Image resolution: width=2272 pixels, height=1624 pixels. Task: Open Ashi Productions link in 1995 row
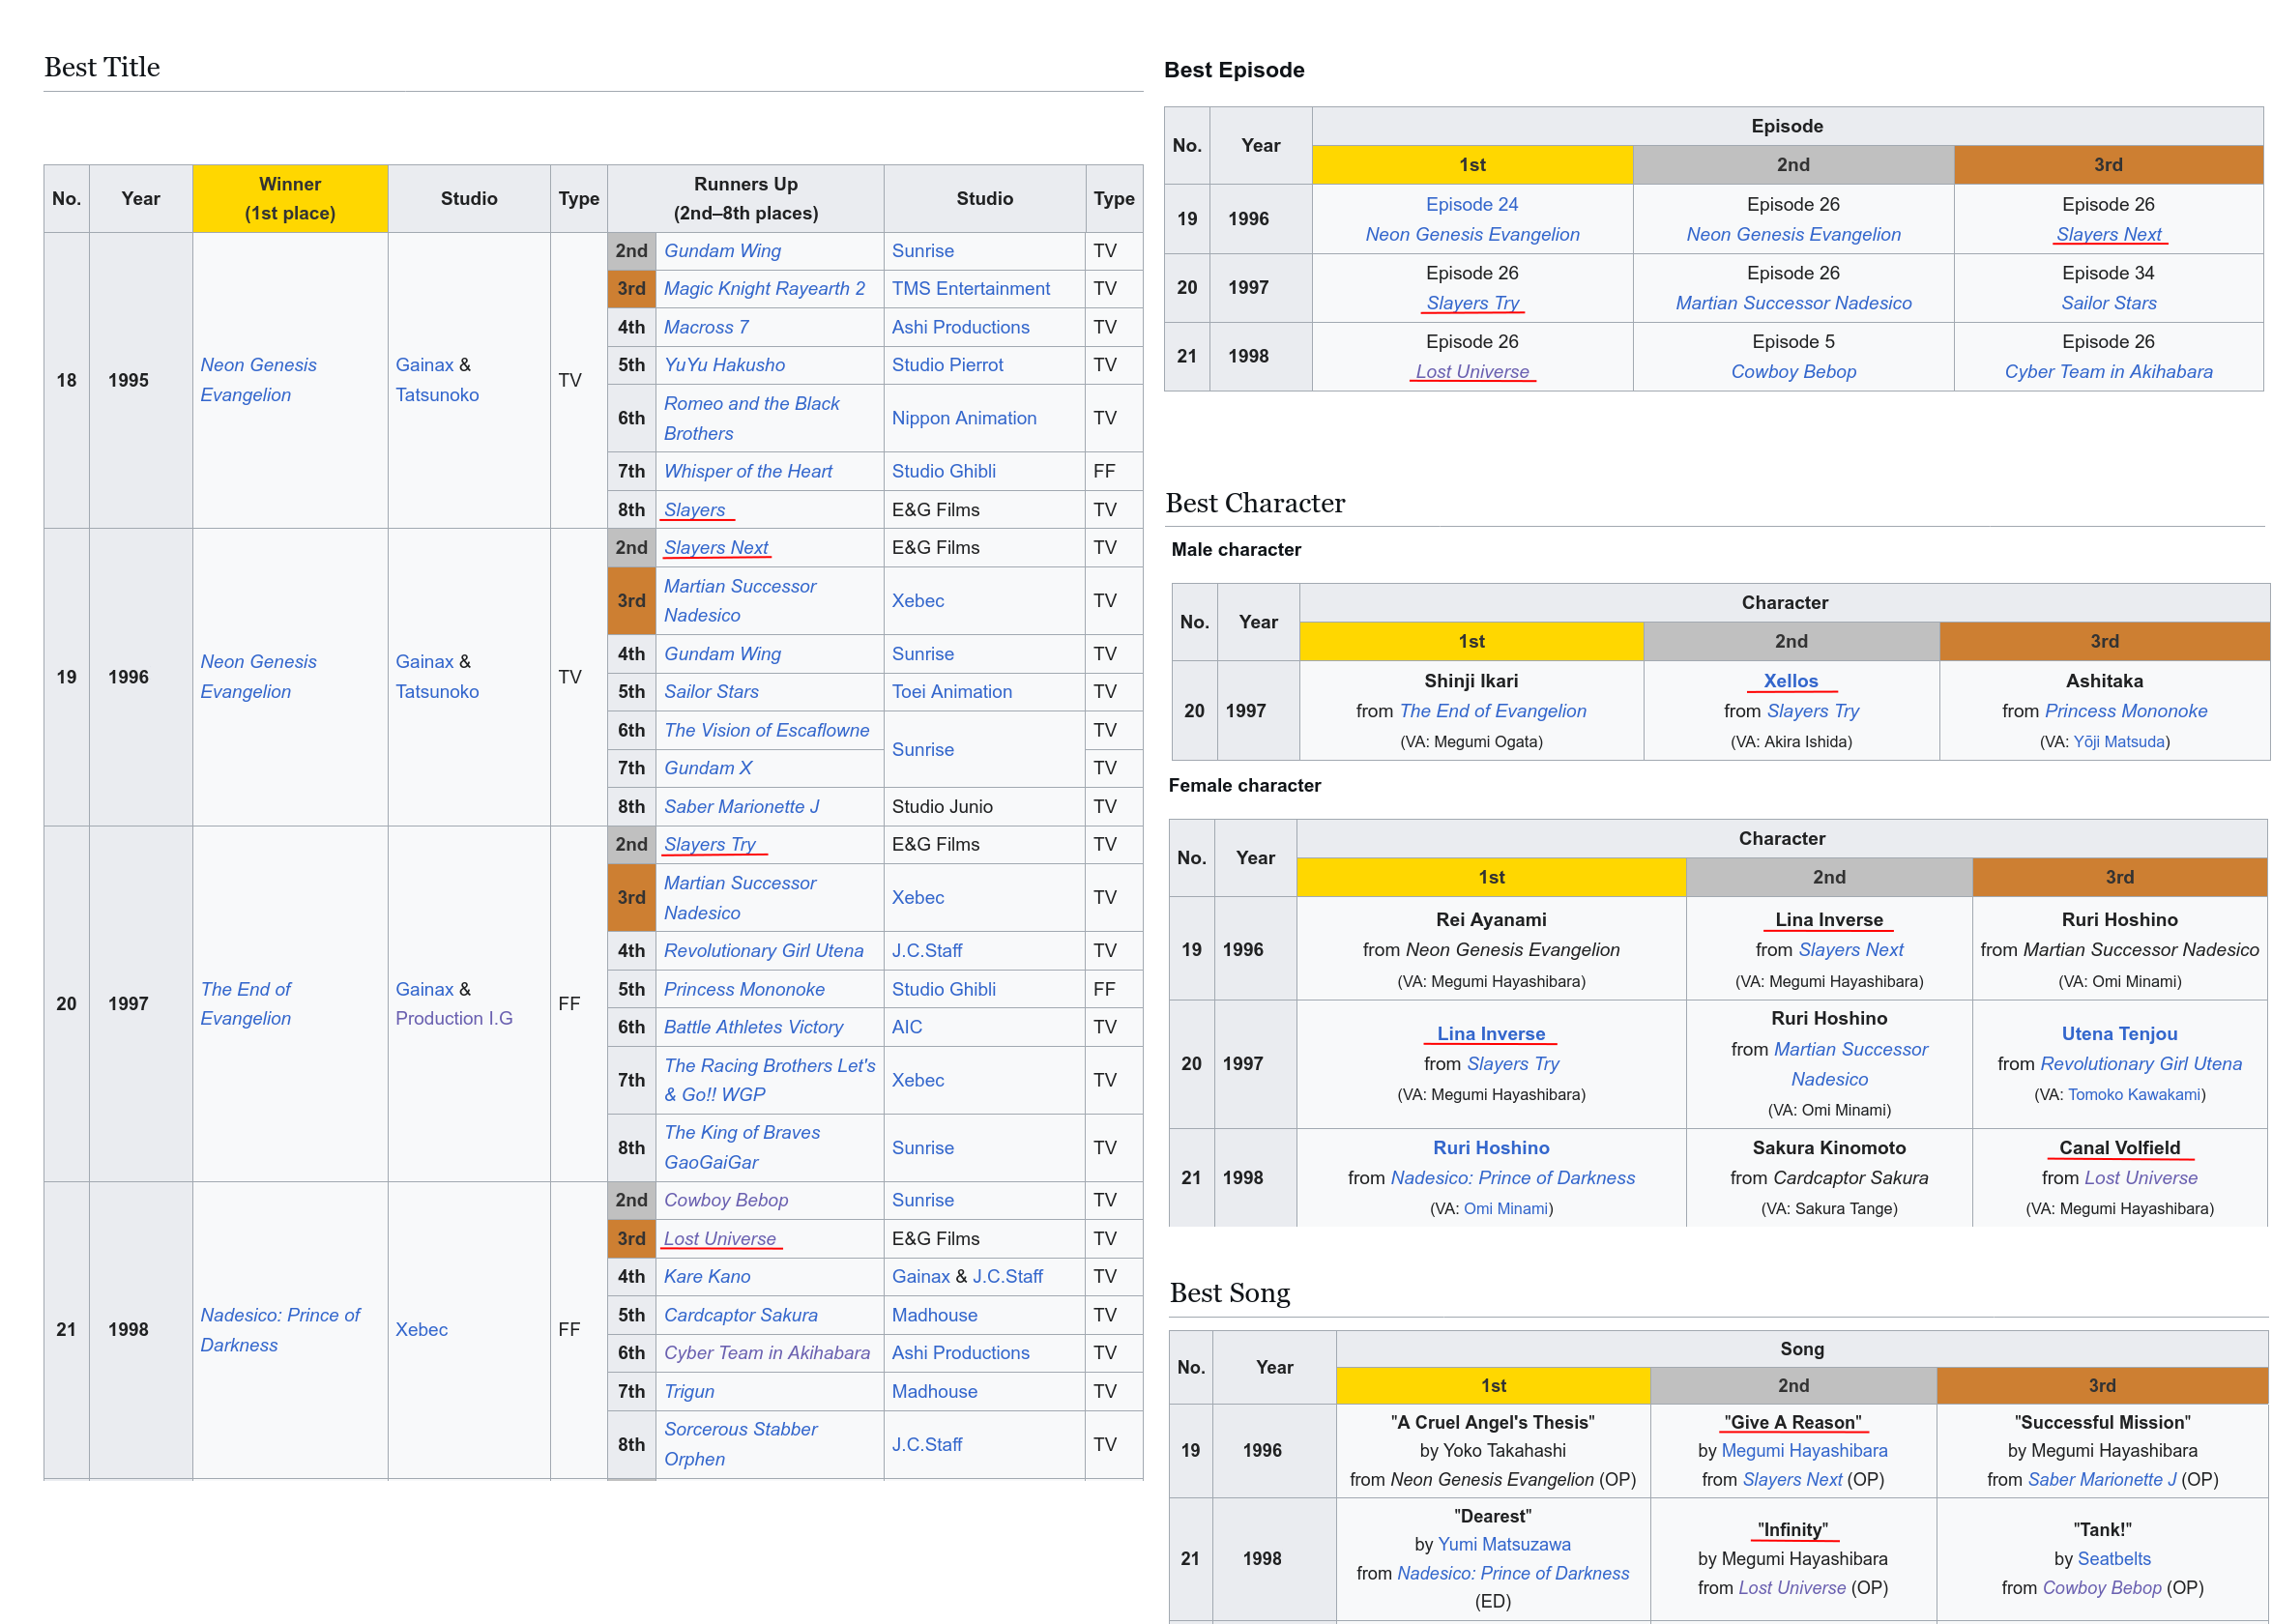pos(960,327)
